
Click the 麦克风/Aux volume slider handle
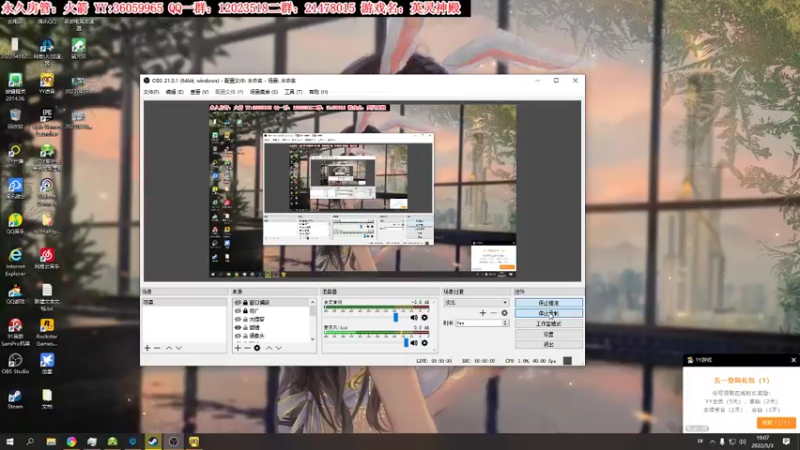406,343
